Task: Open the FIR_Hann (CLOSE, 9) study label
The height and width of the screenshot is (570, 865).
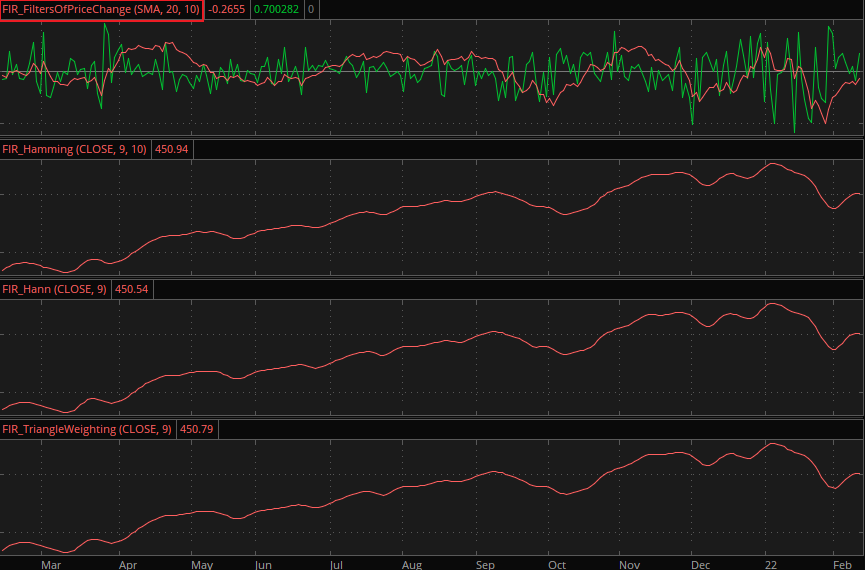Action: pyautogui.click(x=54, y=289)
